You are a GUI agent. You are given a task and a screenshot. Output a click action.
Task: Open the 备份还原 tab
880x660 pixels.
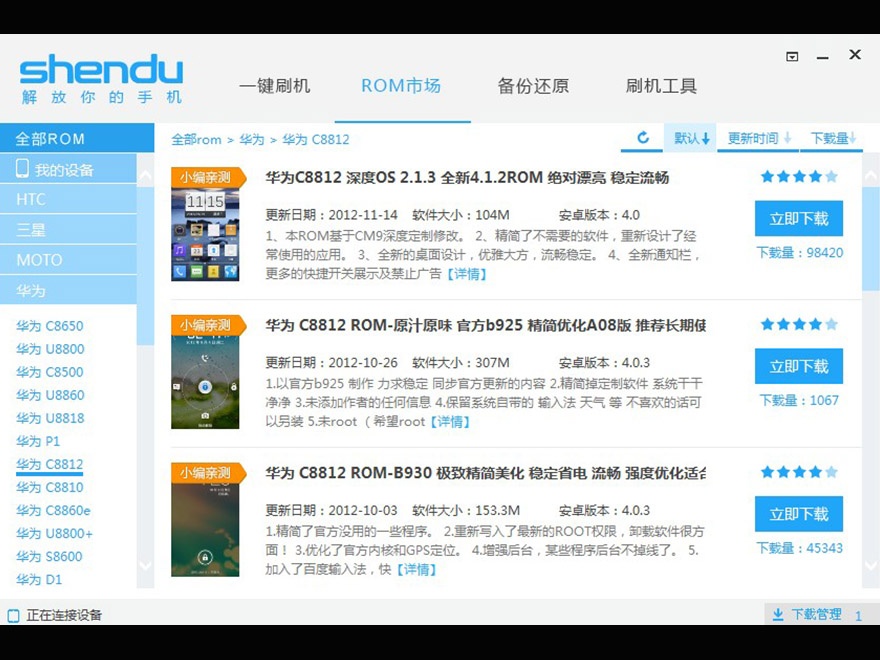(533, 86)
